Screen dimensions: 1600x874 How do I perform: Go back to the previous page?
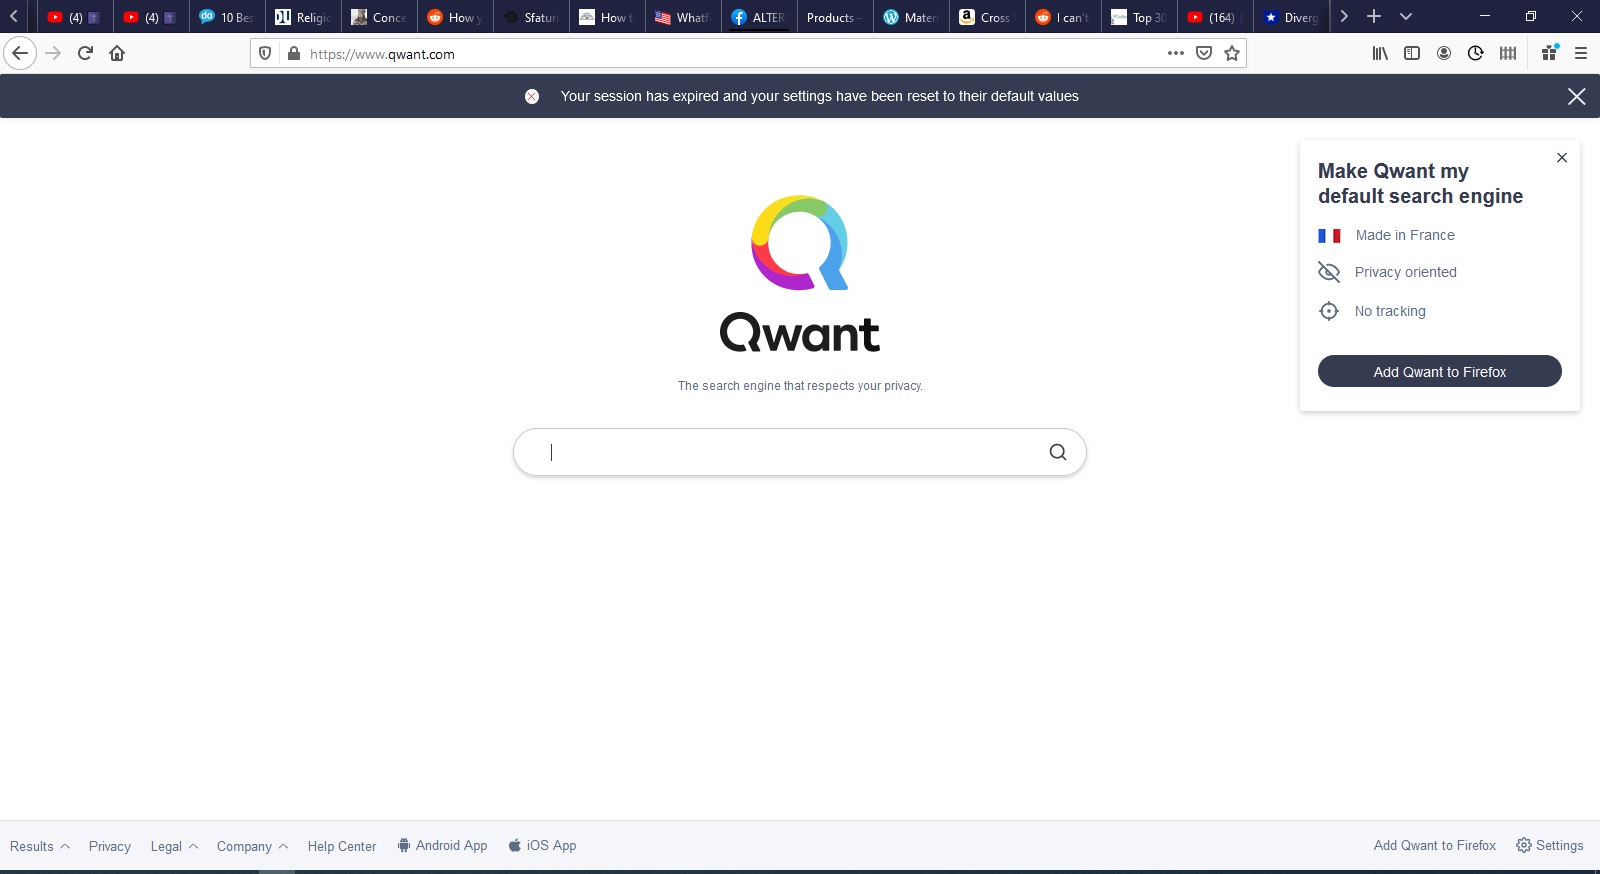[x=20, y=53]
